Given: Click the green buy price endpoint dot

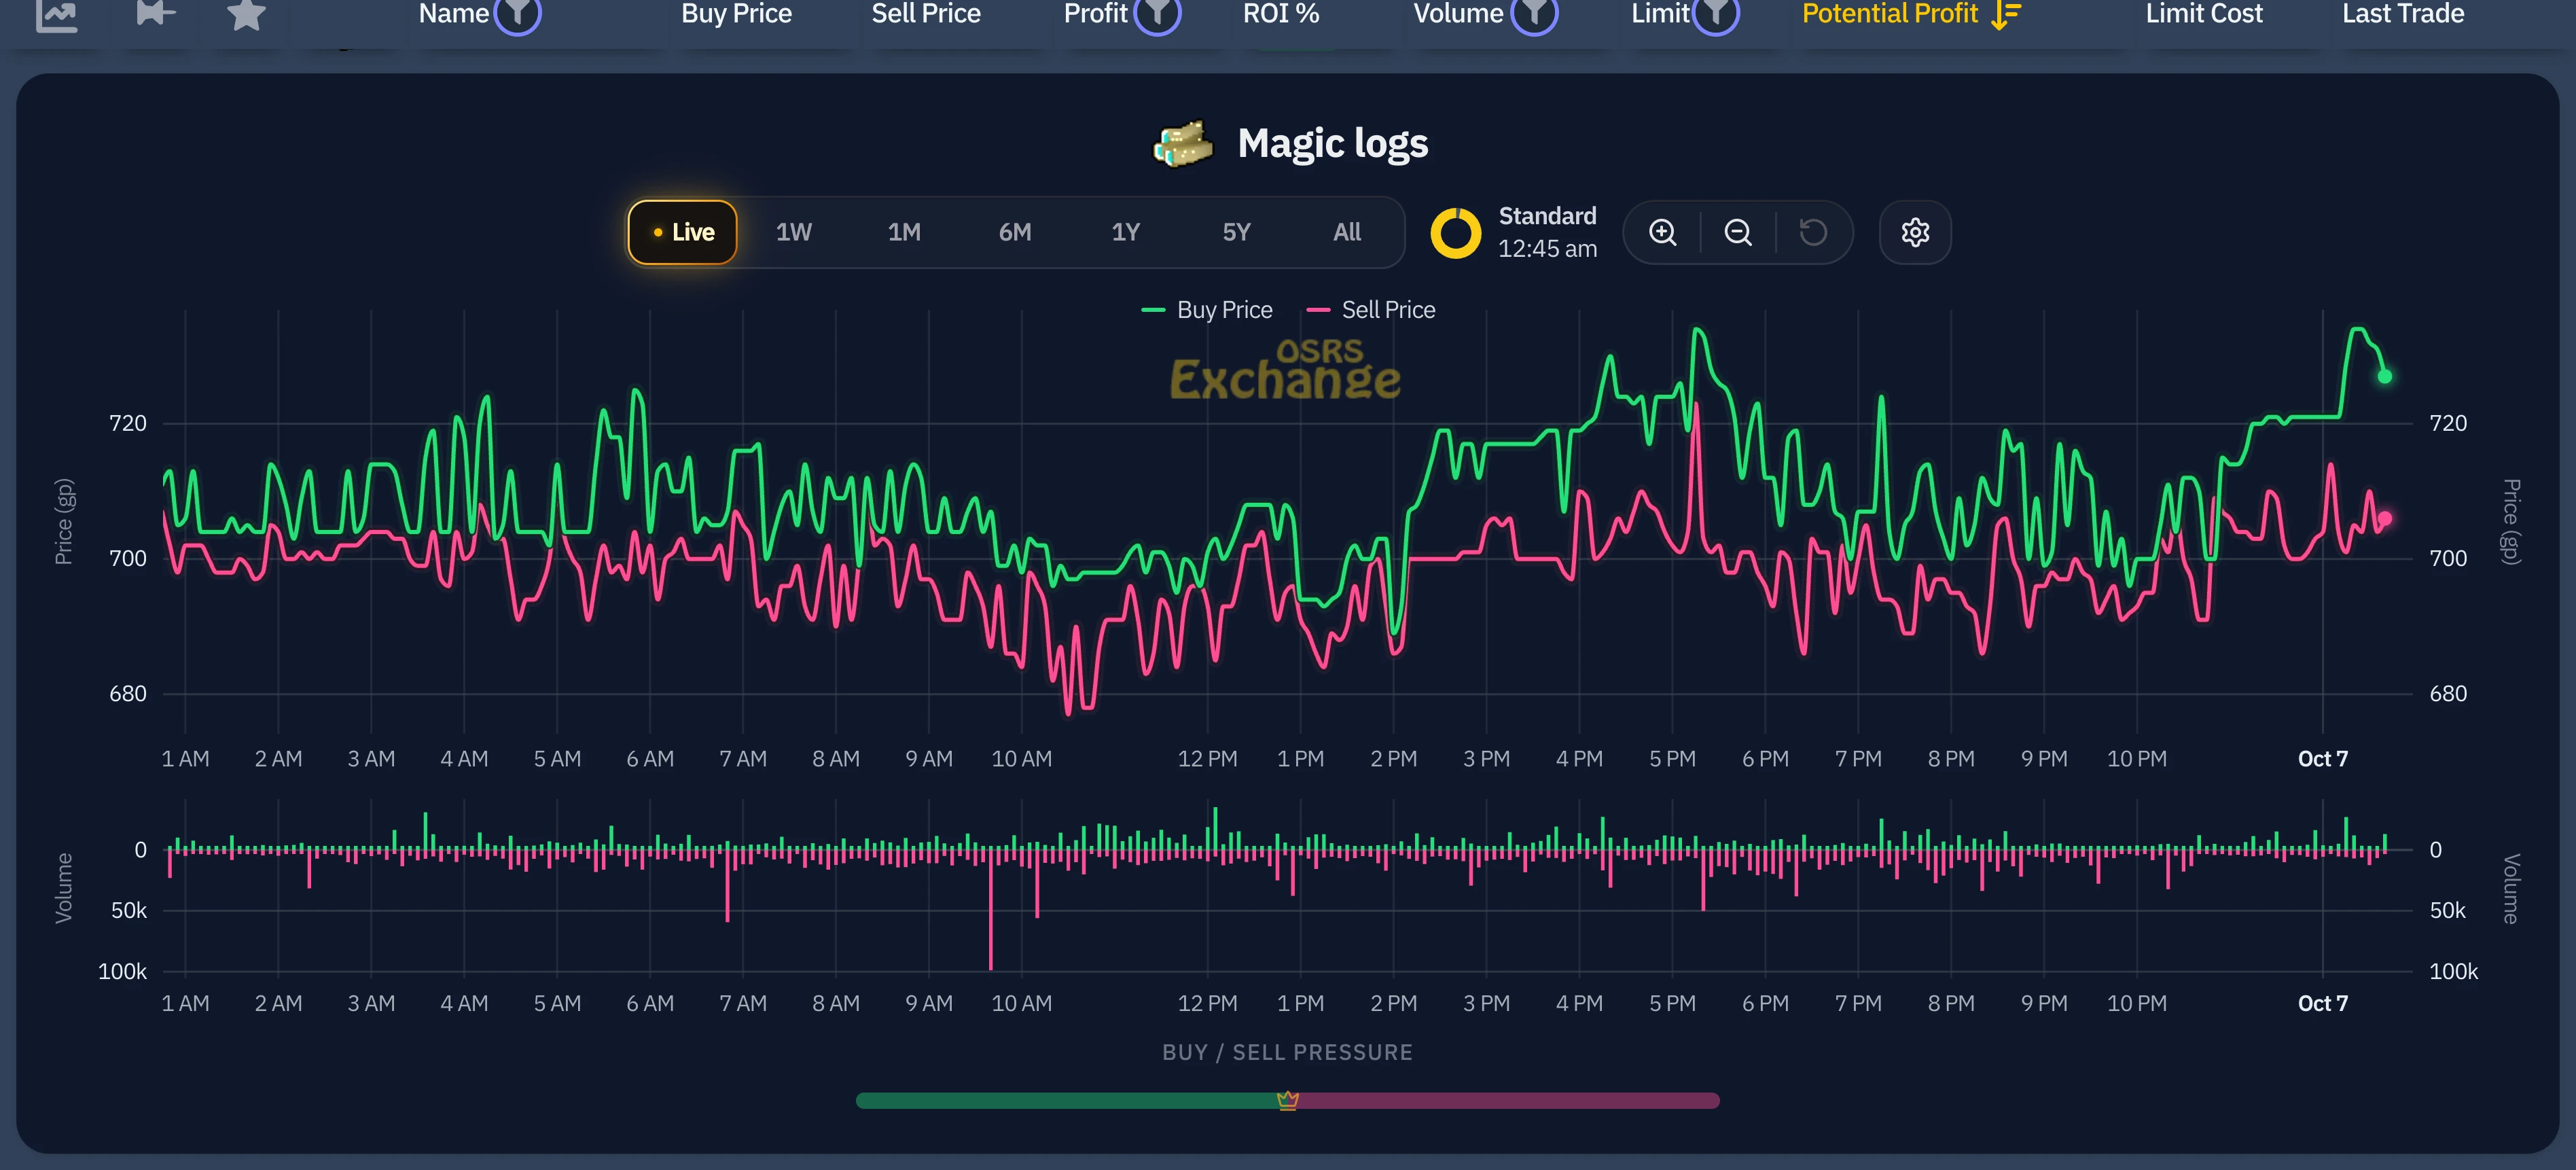Looking at the screenshot, I should (2385, 377).
